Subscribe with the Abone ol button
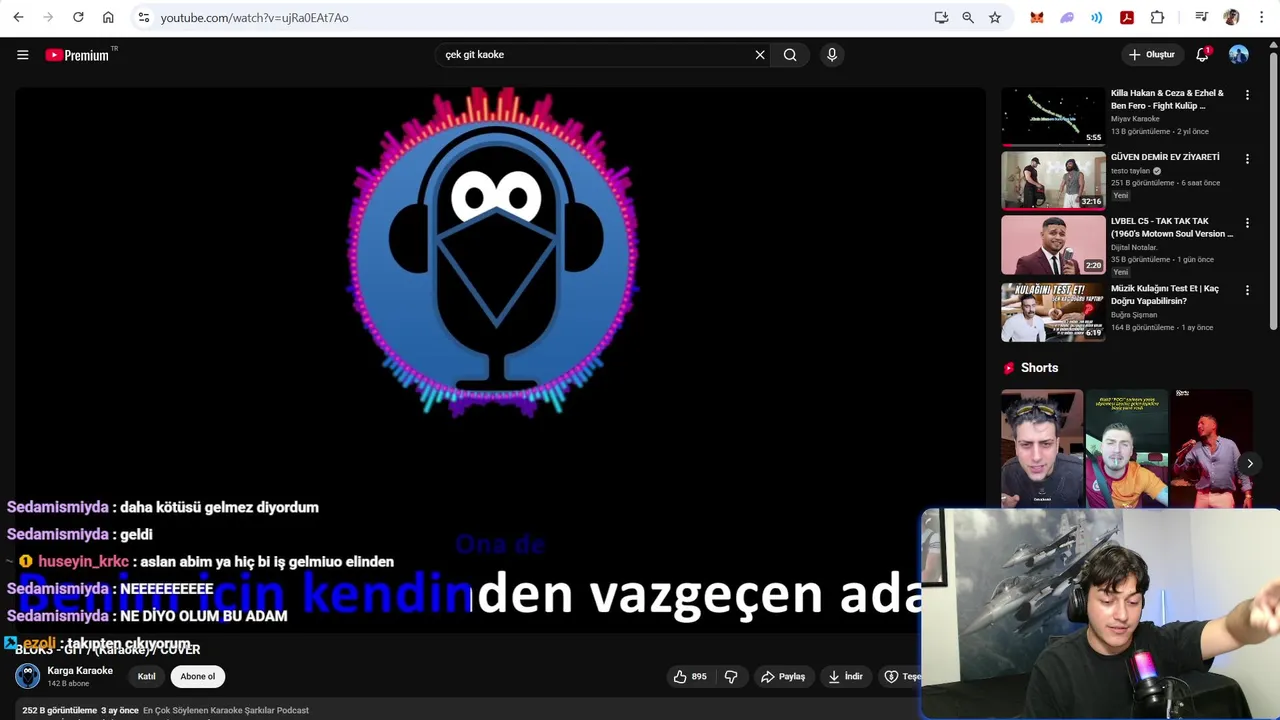The height and width of the screenshot is (720, 1280). coord(198,677)
